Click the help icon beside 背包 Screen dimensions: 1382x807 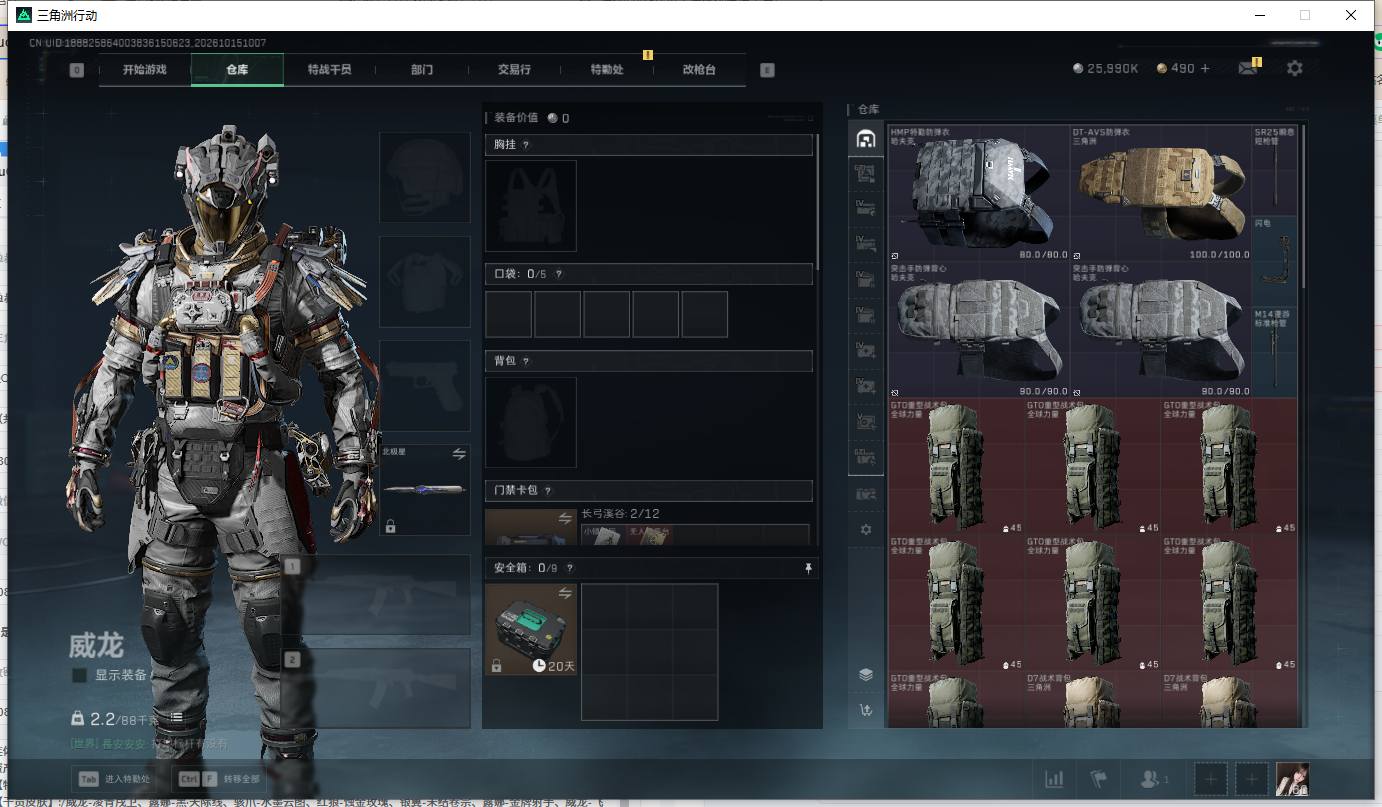(526, 361)
